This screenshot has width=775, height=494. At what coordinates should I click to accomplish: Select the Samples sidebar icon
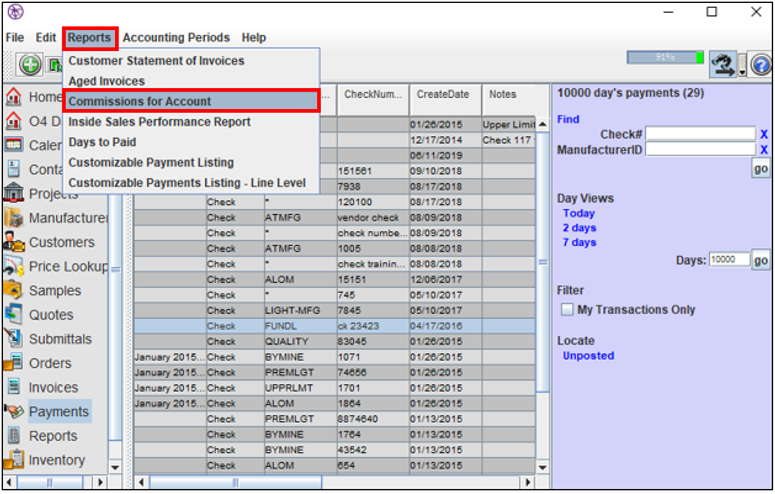[x=13, y=290]
